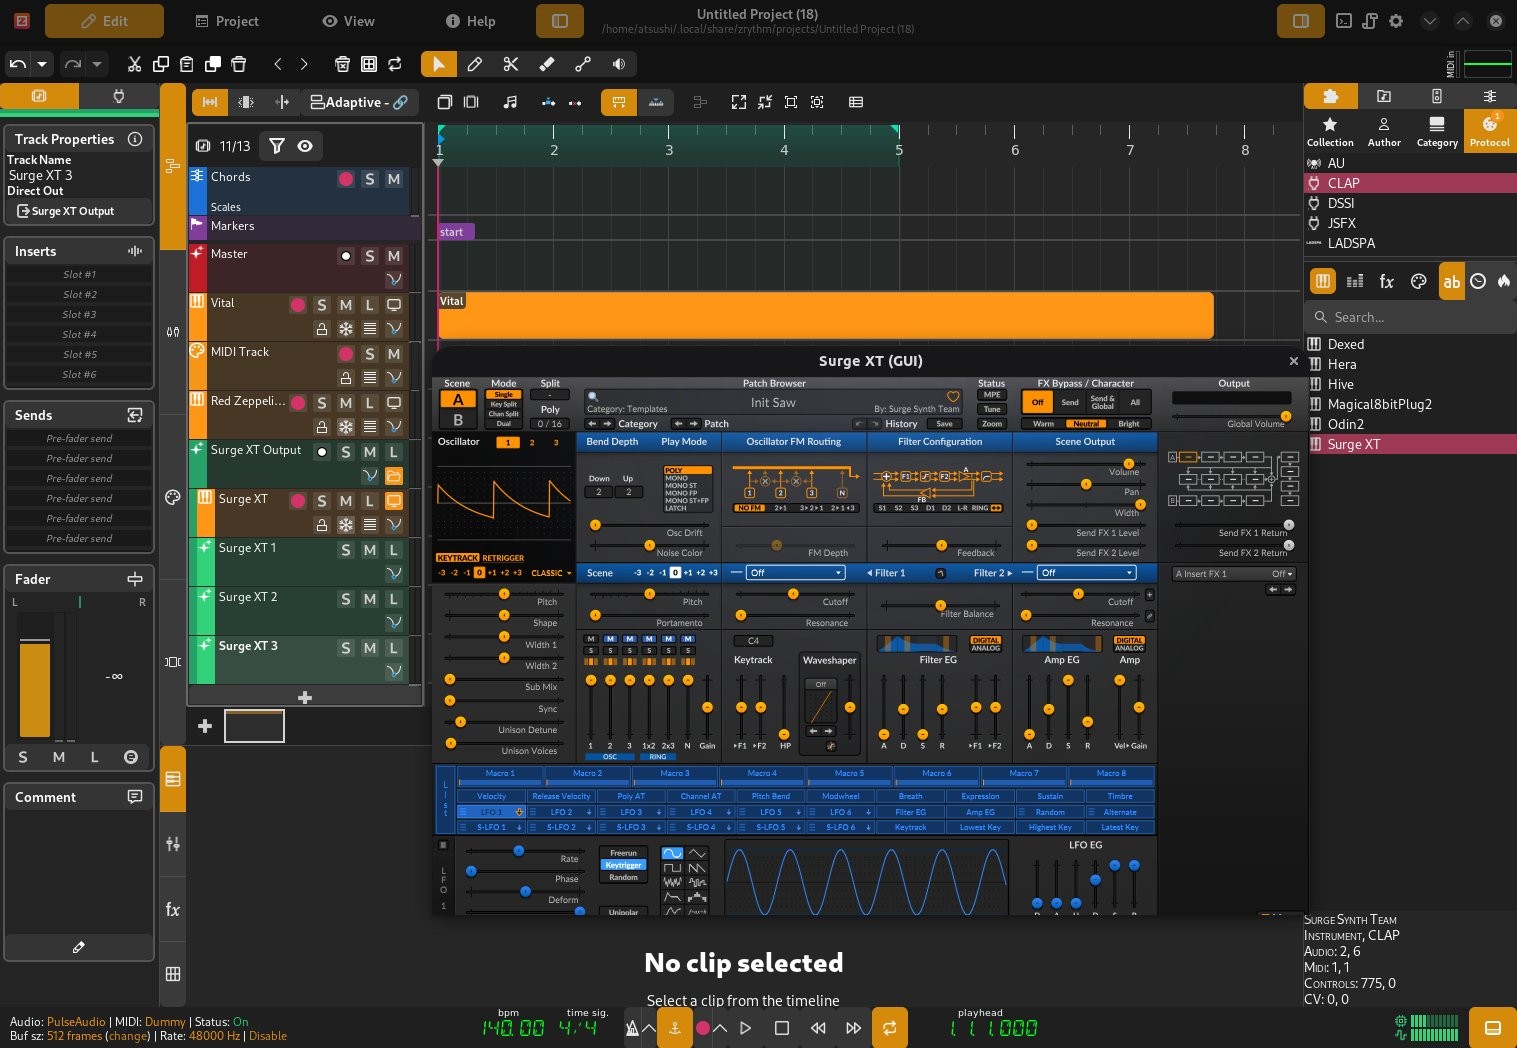
Task: Select the pencil edit tool
Action: pyautogui.click(x=475, y=64)
